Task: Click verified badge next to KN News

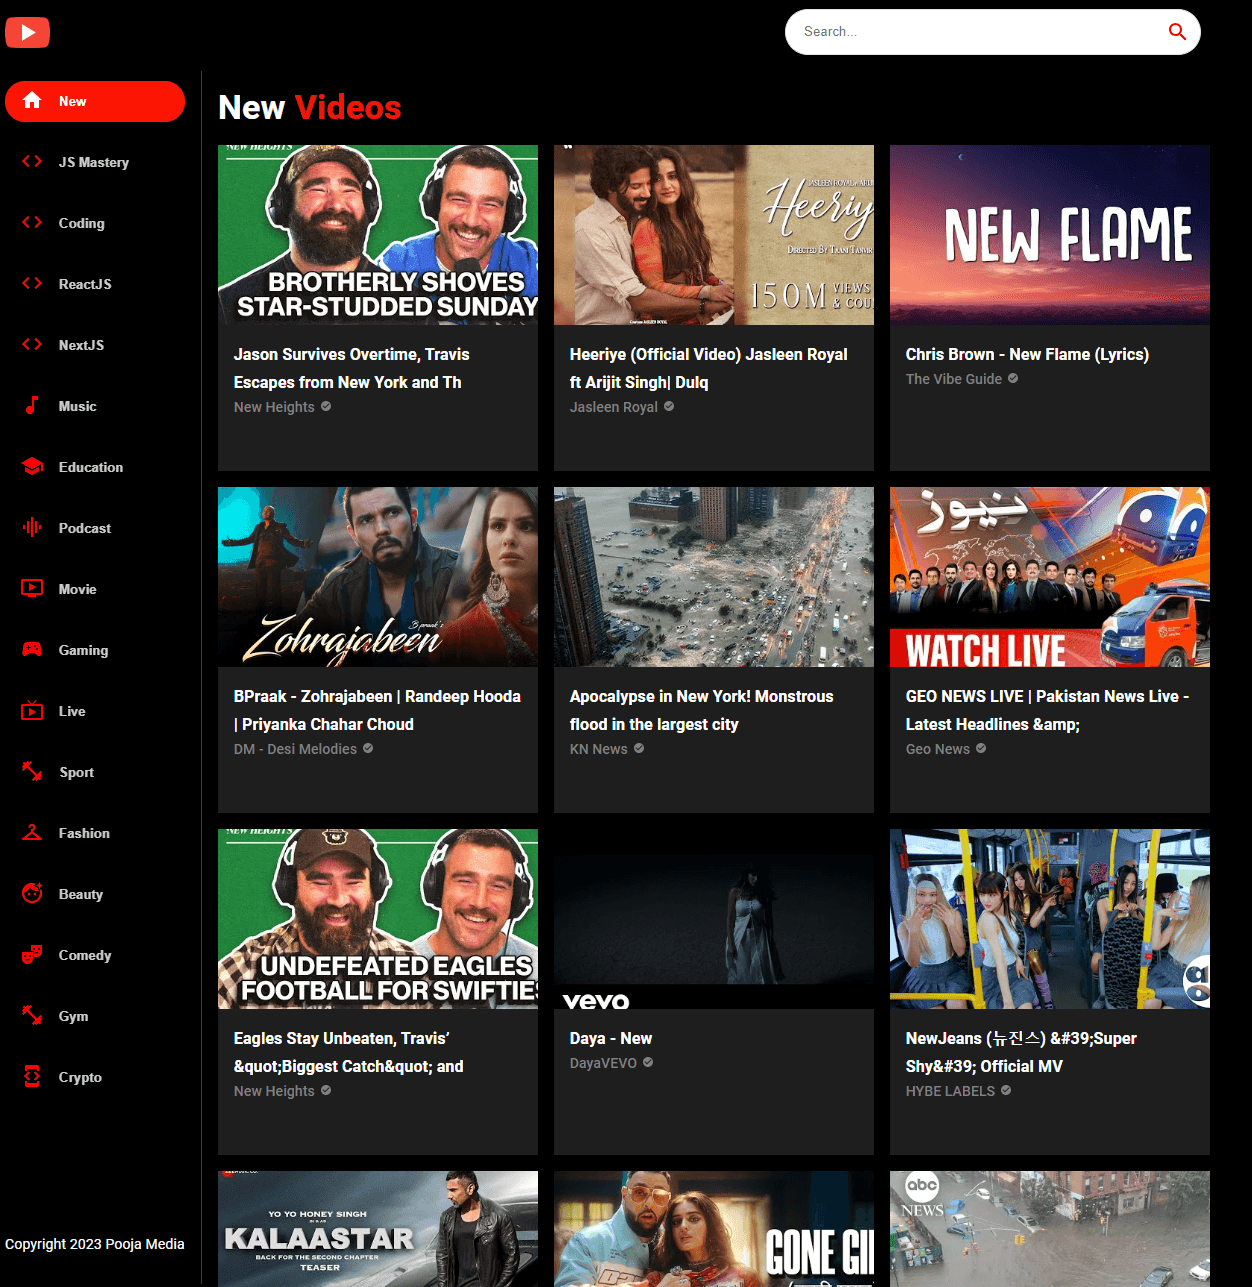Action: click(x=639, y=749)
